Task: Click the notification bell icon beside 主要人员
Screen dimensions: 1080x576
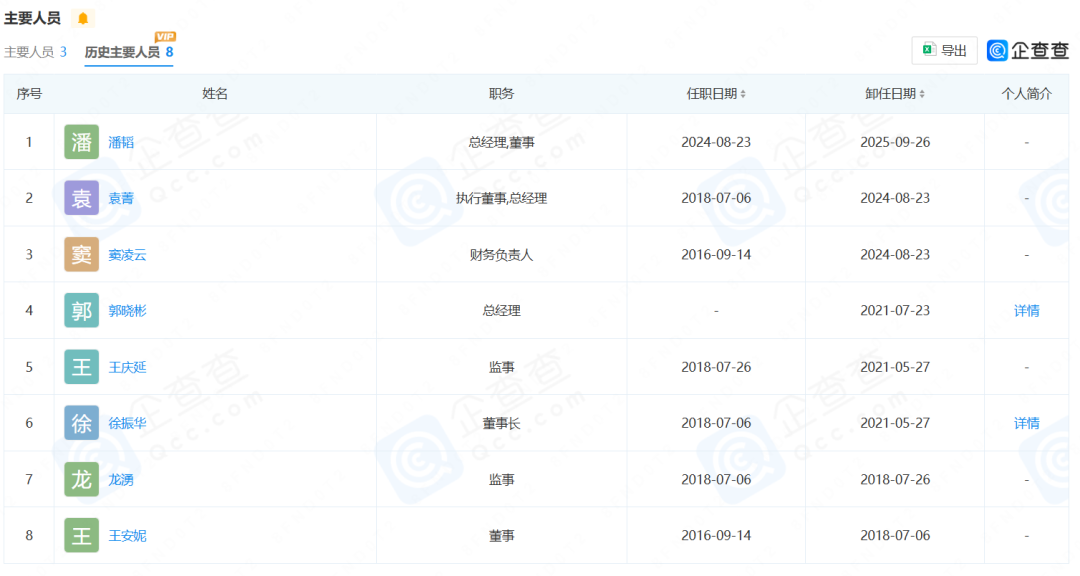Action: click(x=82, y=17)
